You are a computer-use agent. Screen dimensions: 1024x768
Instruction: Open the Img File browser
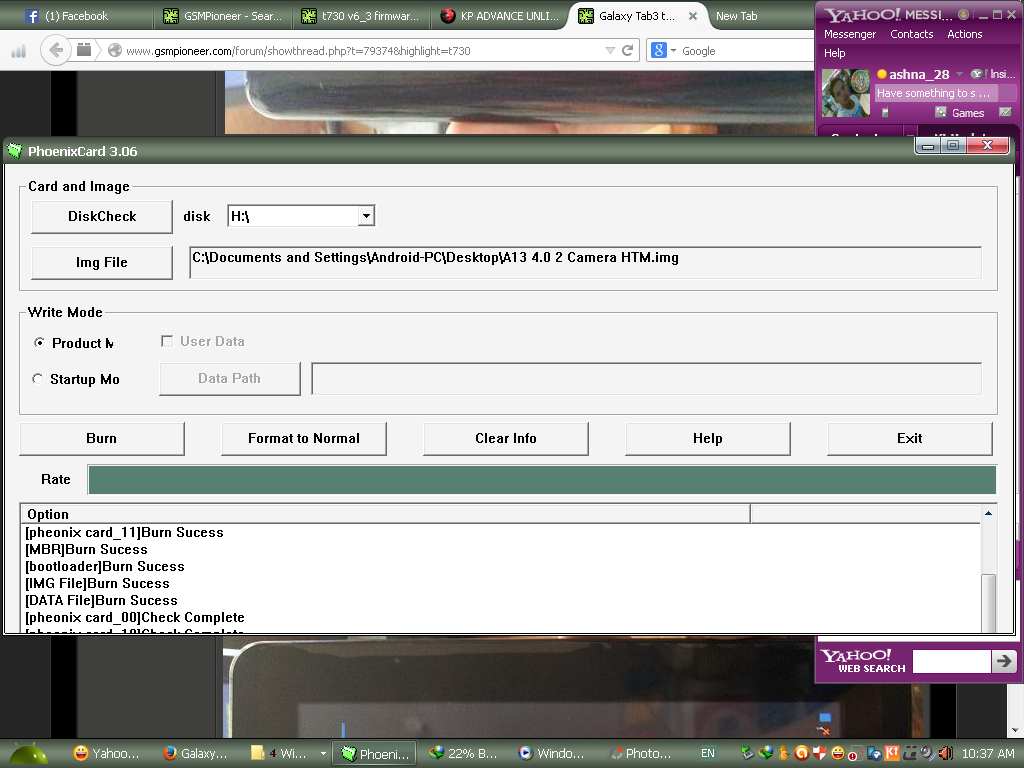click(x=102, y=262)
